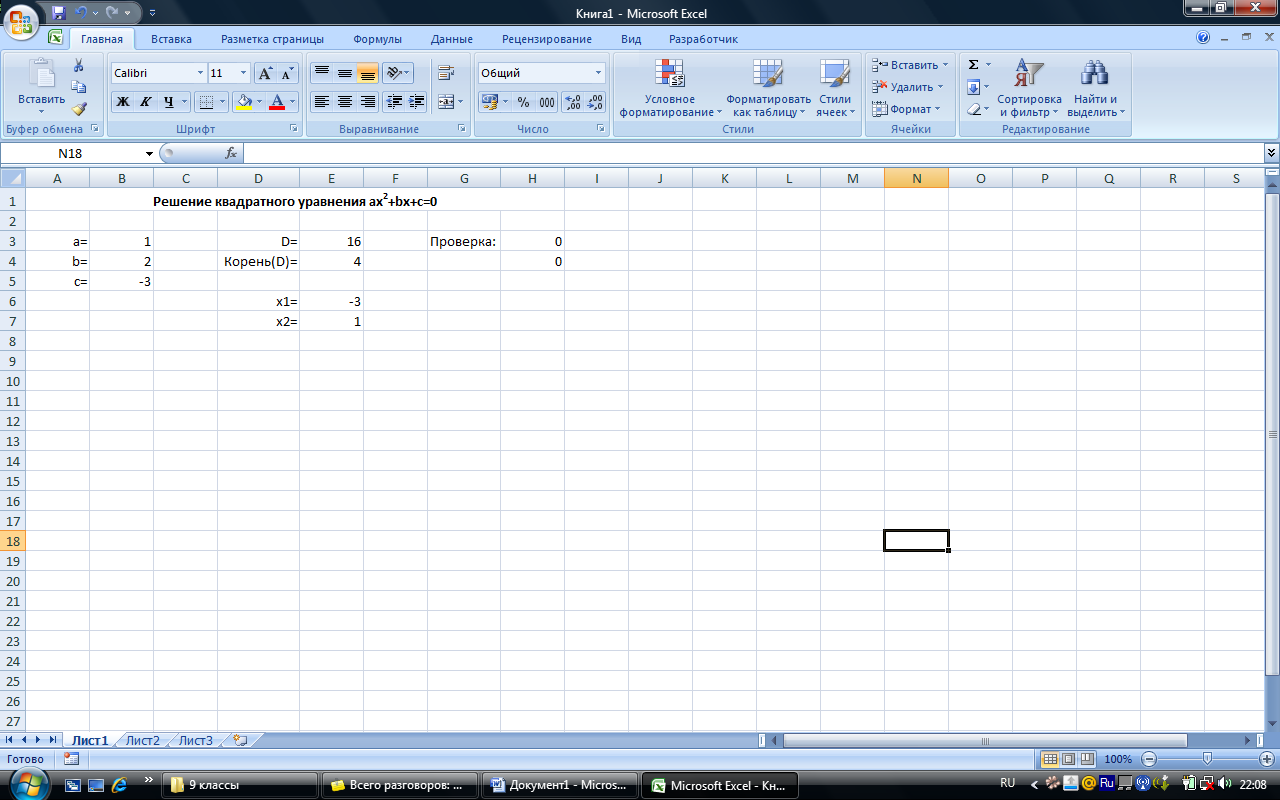Open the Данные ribbon tab
Image resolution: width=1280 pixels, height=800 pixels.
click(452, 39)
